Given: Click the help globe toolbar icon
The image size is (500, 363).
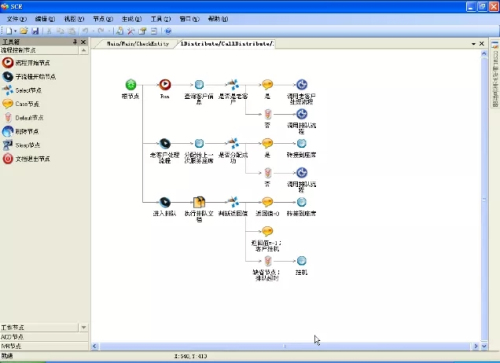Looking at the screenshot, I should point(168,31).
